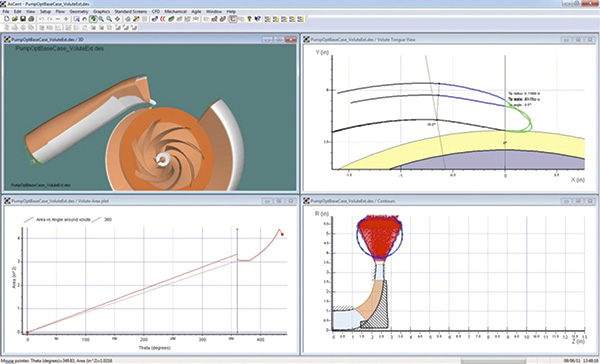Click the help pointer icon in toolbar
This screenshot has height=364, width=600.
[258, 19]
